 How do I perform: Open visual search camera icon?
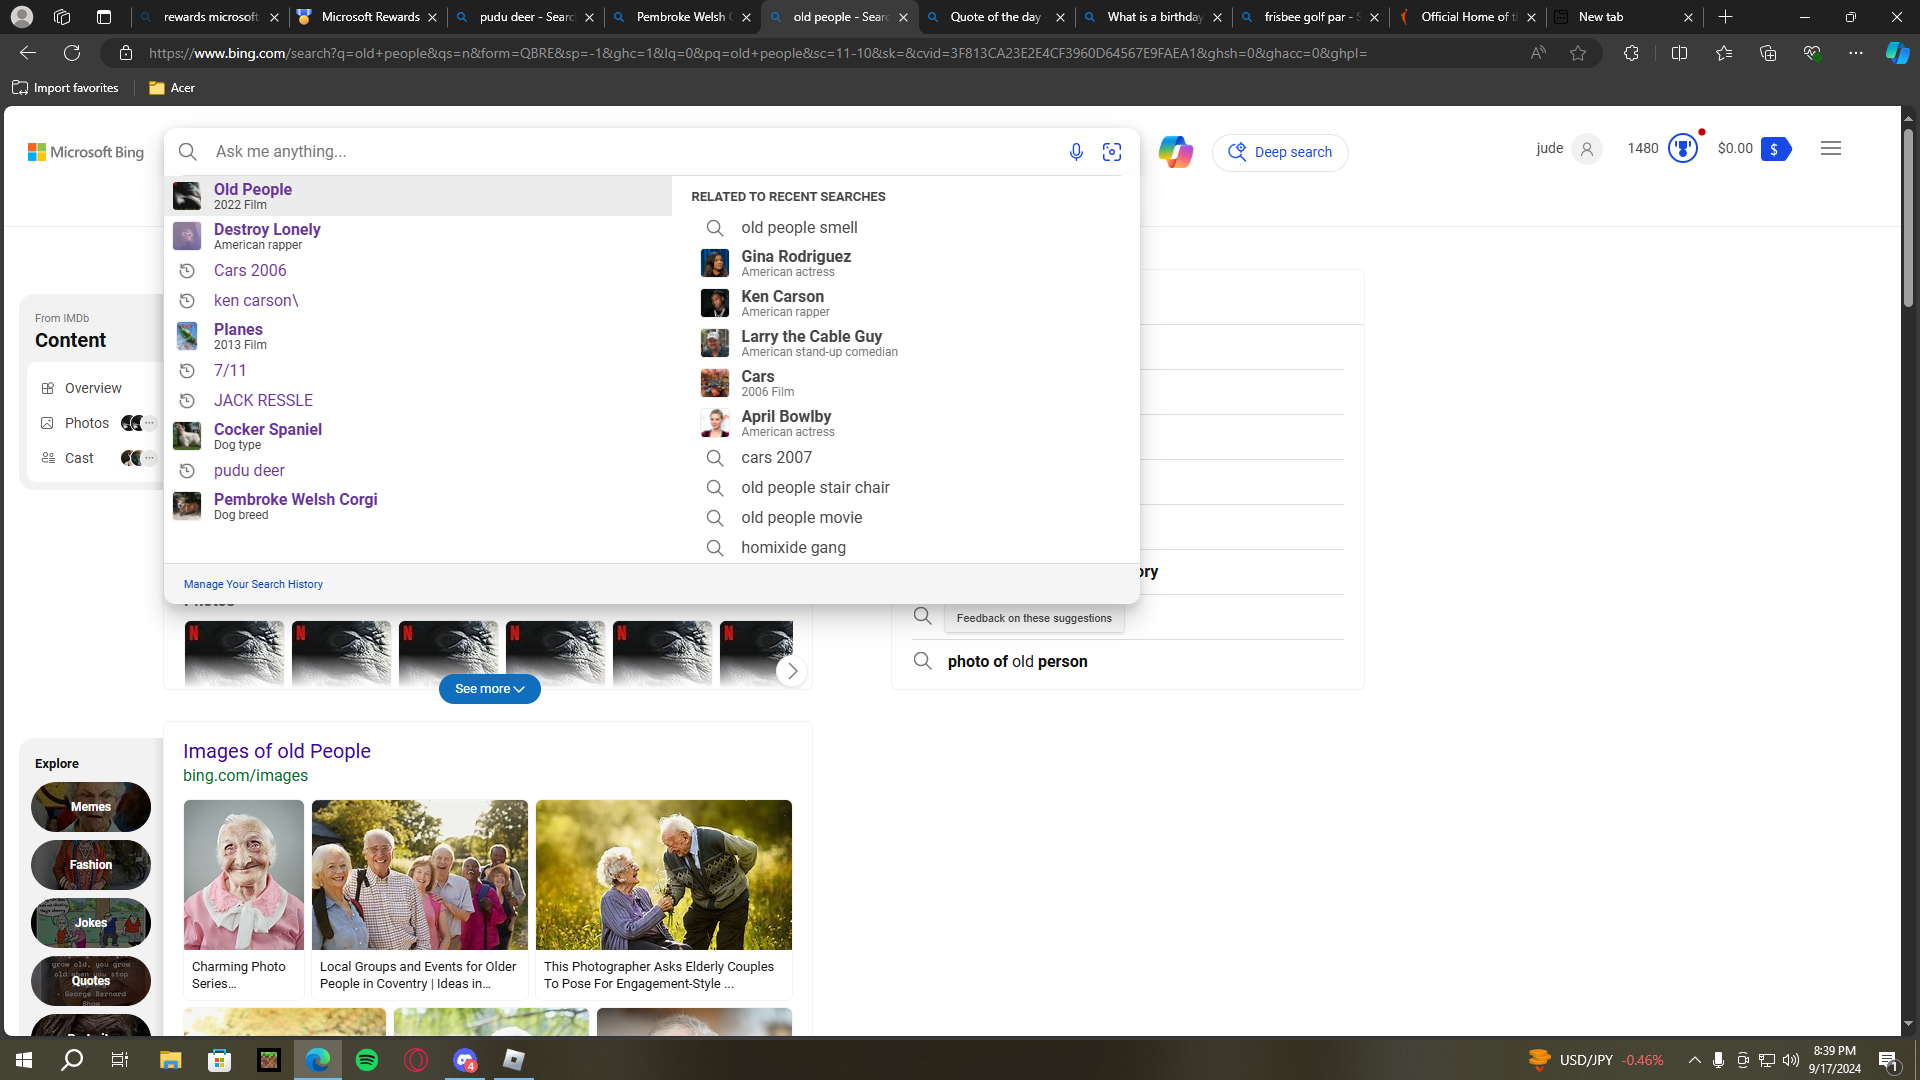point(1112,152)
